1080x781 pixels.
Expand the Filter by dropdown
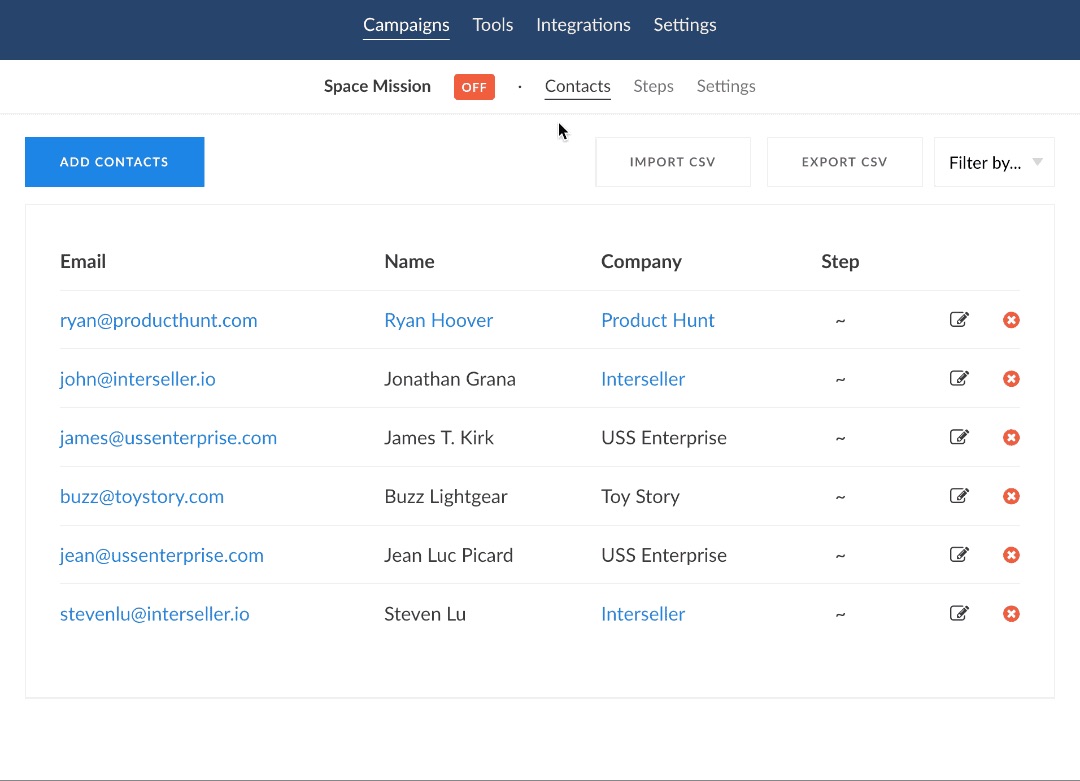(994, 163)
